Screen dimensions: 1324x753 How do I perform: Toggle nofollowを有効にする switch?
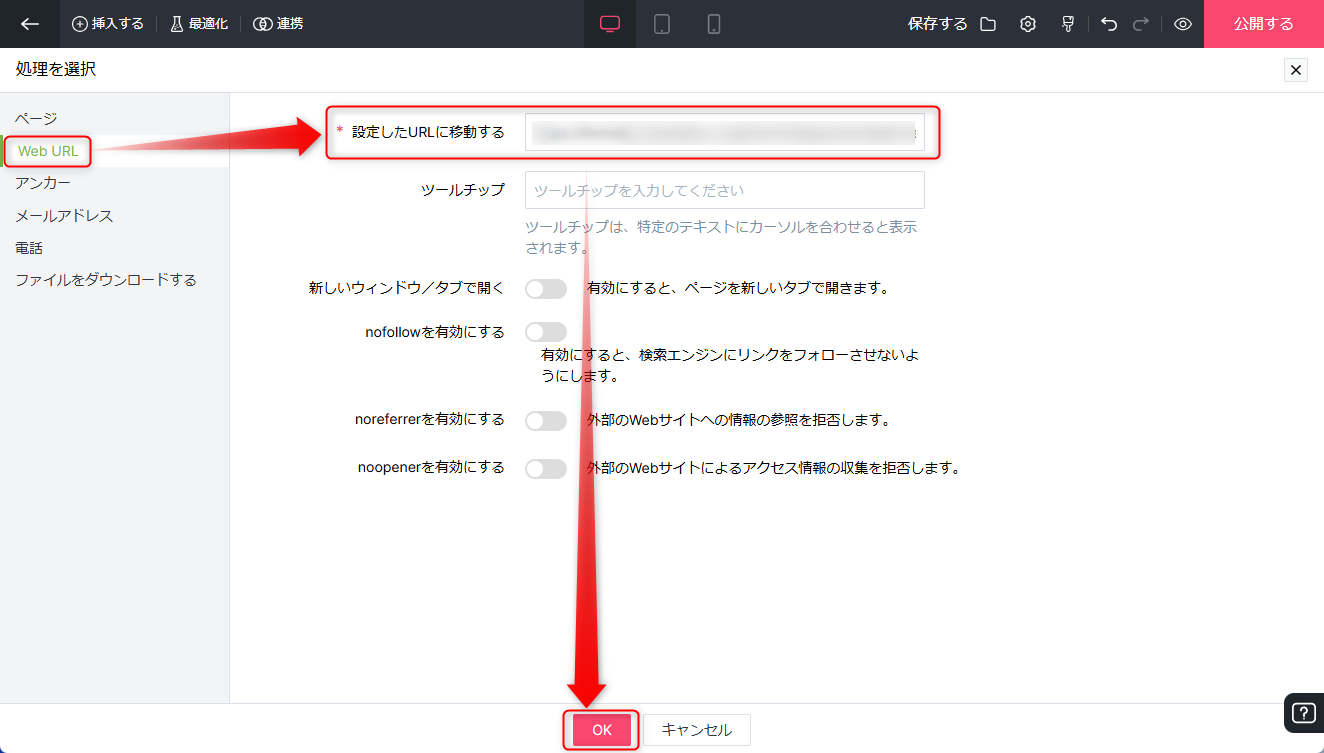click(x=546, y=332)
